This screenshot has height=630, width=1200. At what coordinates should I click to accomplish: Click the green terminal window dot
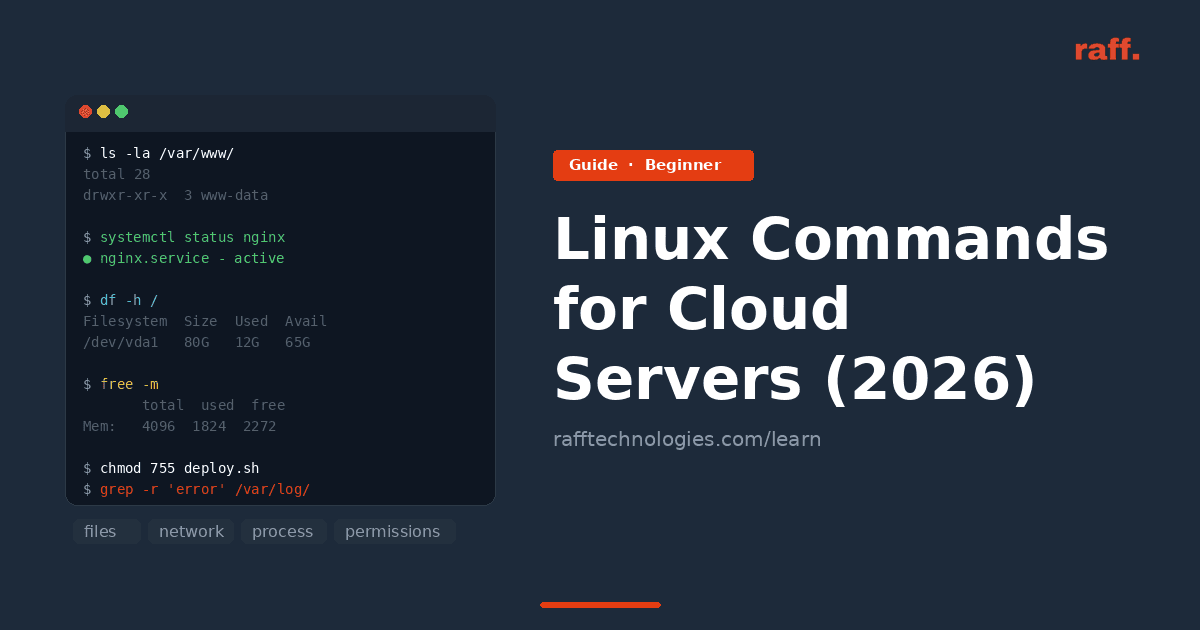(122, 111)
